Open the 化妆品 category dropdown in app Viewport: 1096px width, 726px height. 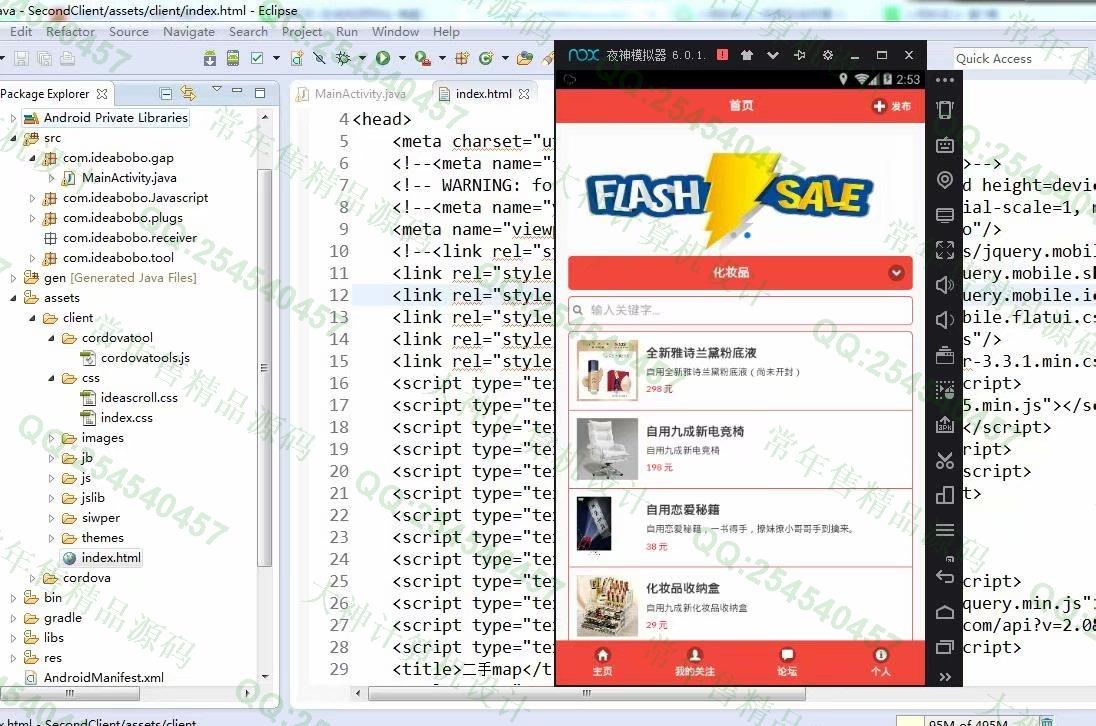pyautogui.click(x=740, y=273)
